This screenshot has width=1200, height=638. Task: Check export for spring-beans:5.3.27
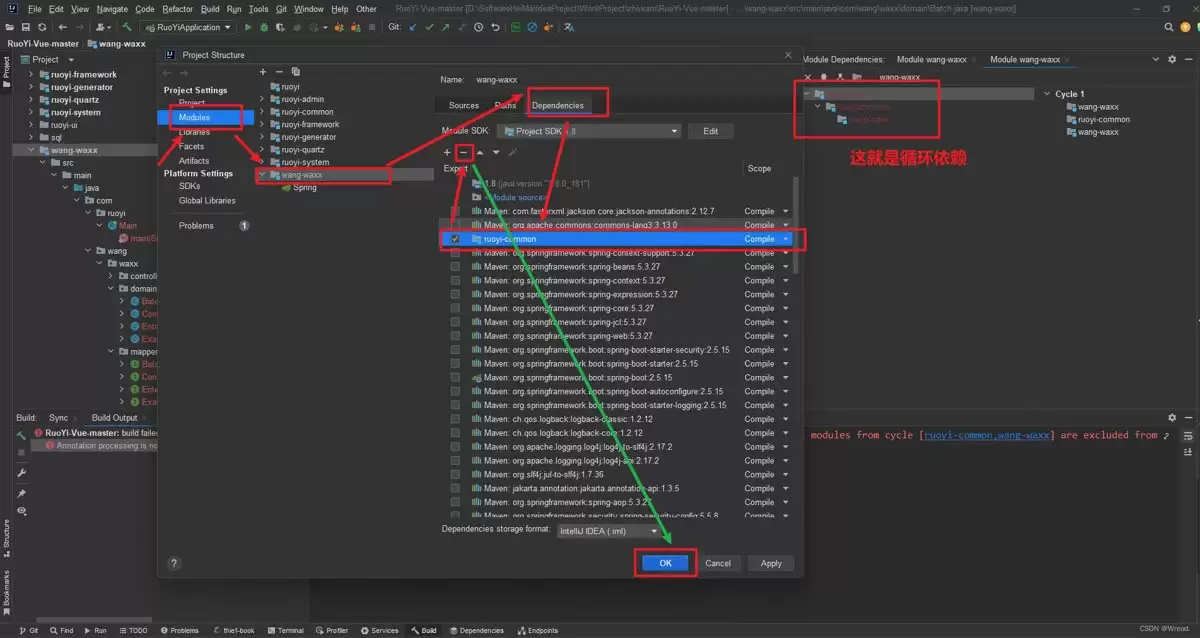(455, 267)
